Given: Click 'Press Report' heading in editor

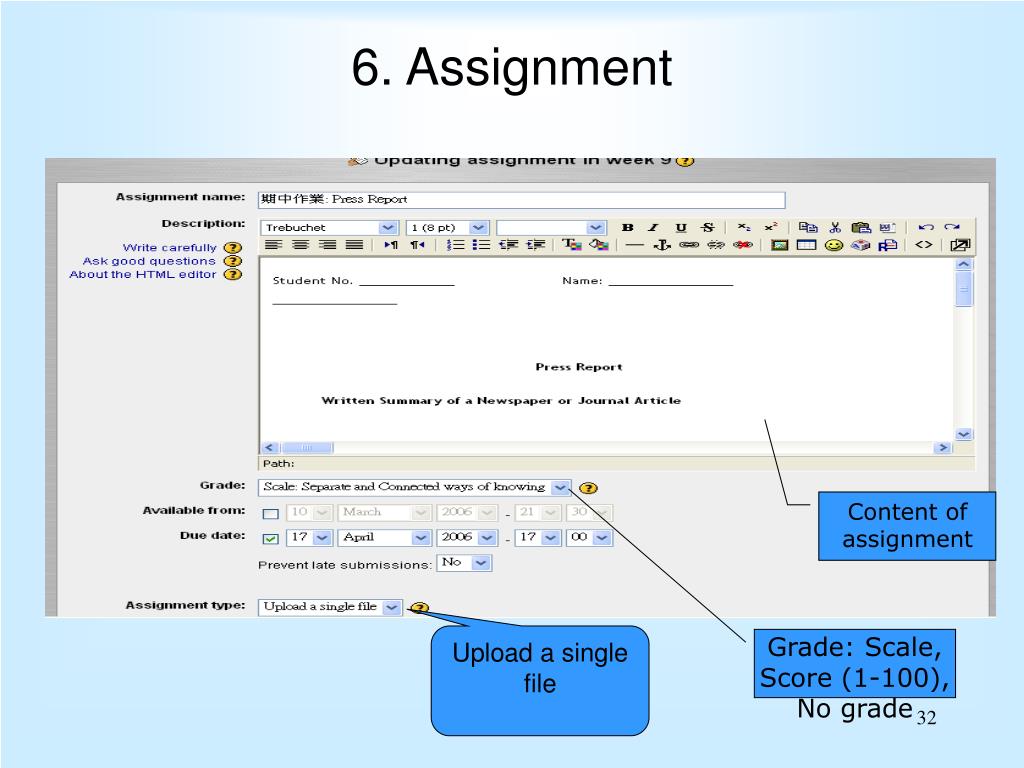Looking at the screenshot, I should click(x=579, y=367).
